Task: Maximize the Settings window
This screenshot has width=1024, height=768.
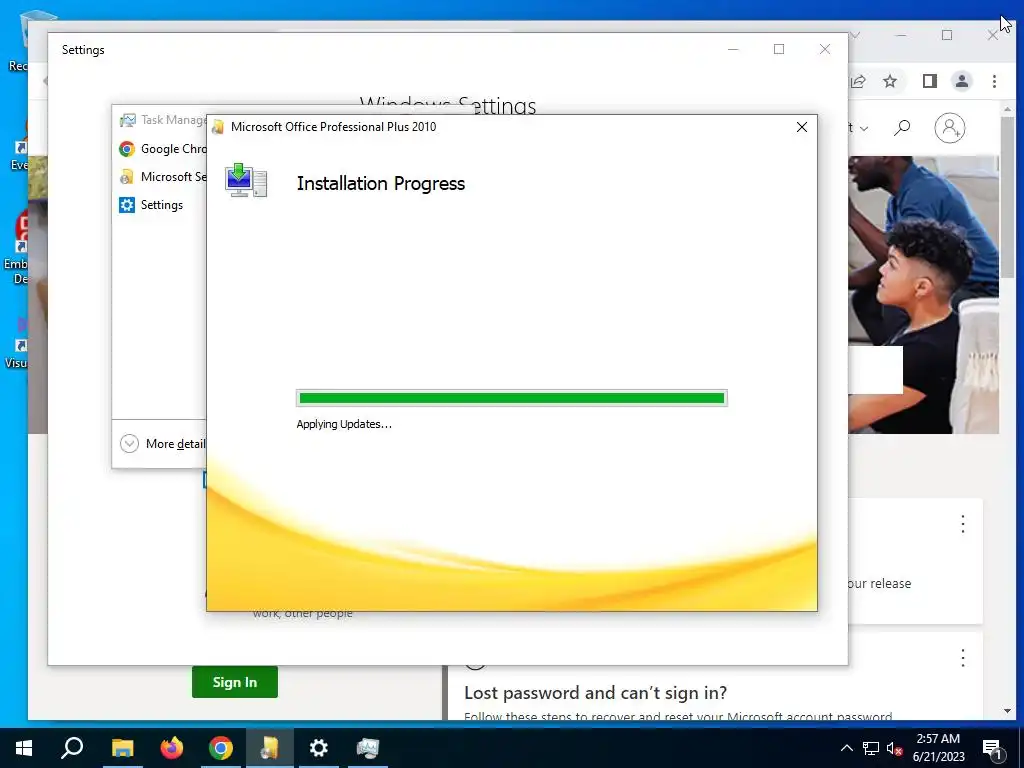Action: [778, 49]
